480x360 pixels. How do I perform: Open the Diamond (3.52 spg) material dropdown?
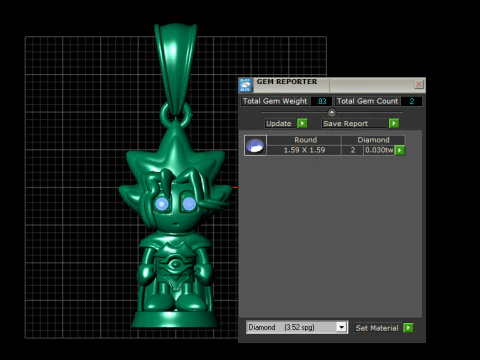[x=341, y=327]
